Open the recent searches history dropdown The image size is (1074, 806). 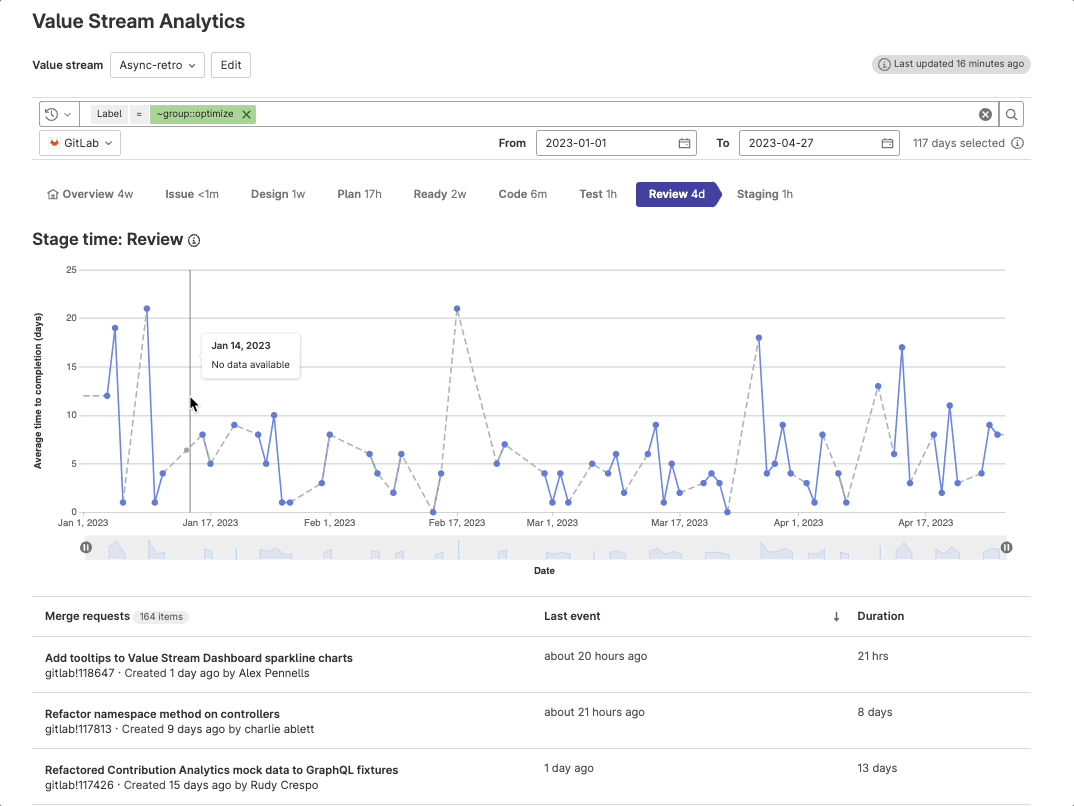point(58,114)
